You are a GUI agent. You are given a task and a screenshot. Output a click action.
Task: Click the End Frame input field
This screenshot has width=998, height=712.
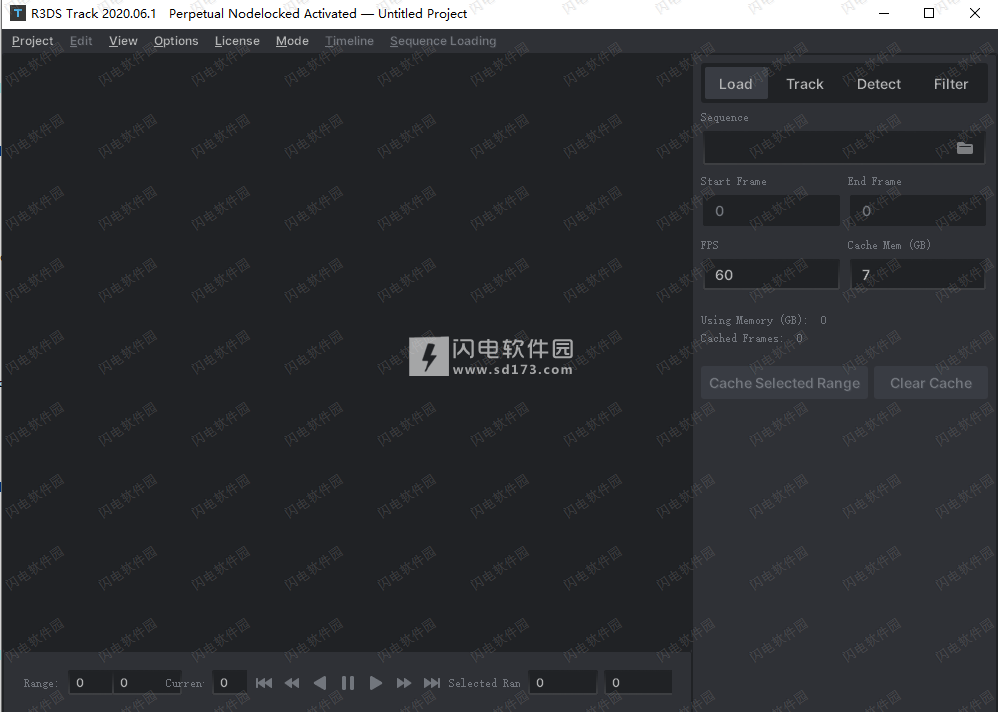pos(918,211)
